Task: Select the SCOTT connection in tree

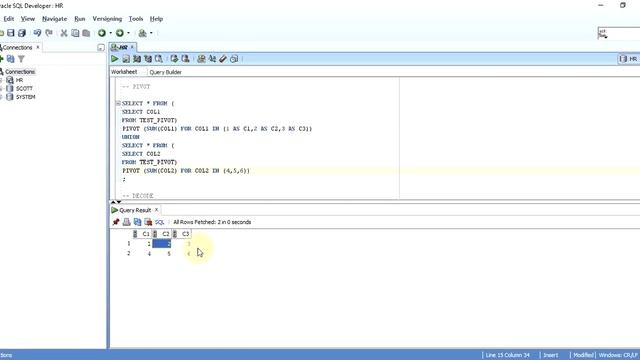Action: click(24, 88)
